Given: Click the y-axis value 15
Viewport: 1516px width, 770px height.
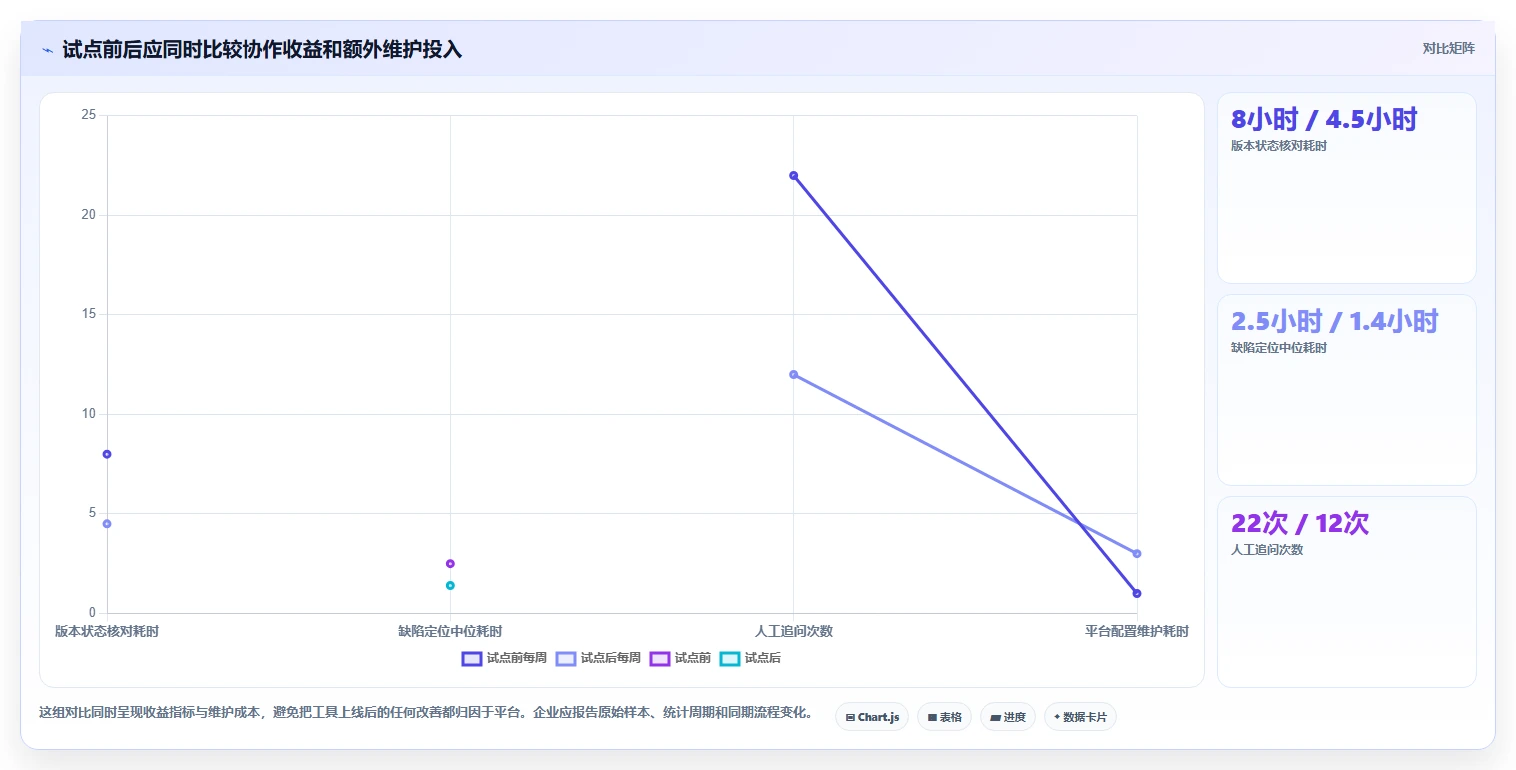Looking at the screenshot, I should 88,314.
